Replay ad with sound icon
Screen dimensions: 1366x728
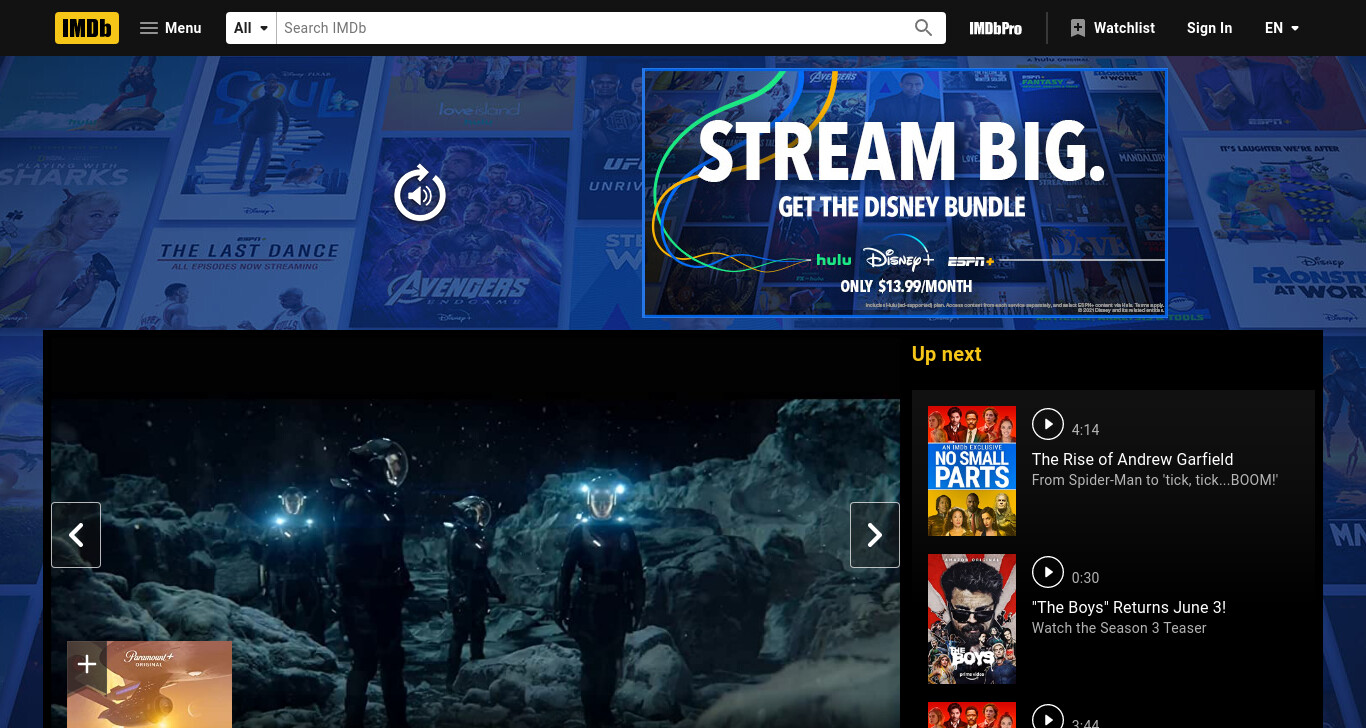click(420, 194)
